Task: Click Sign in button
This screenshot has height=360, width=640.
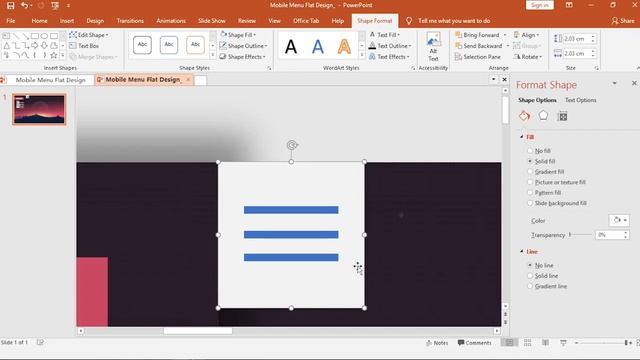Action: [540, 5]
